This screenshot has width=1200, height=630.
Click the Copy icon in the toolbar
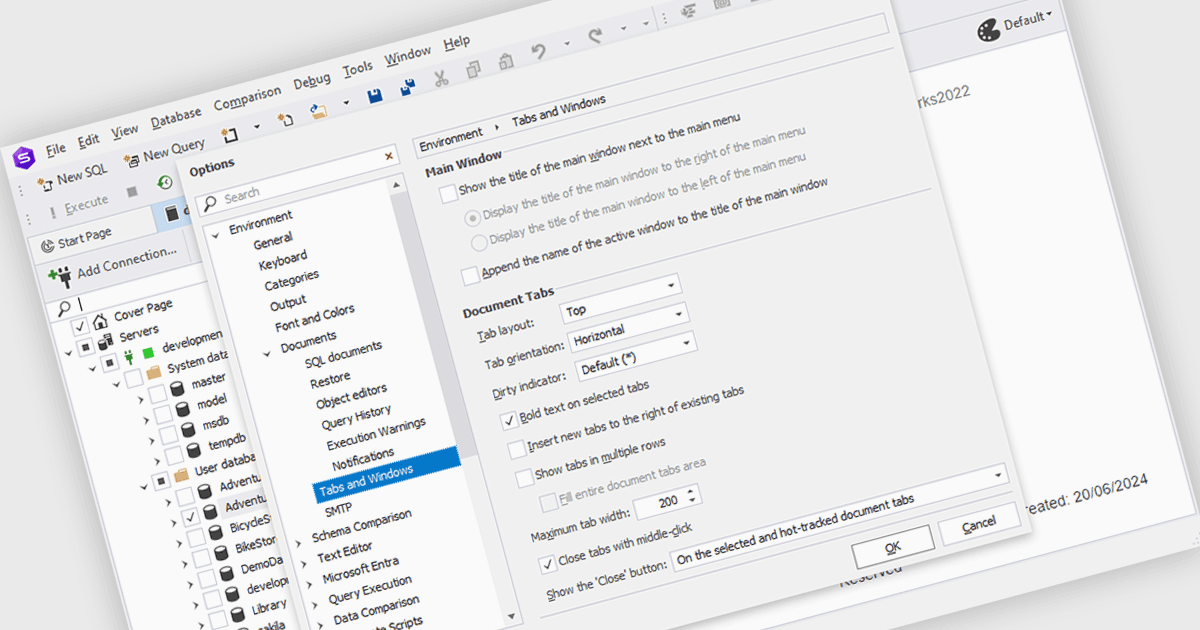(473, 70)
